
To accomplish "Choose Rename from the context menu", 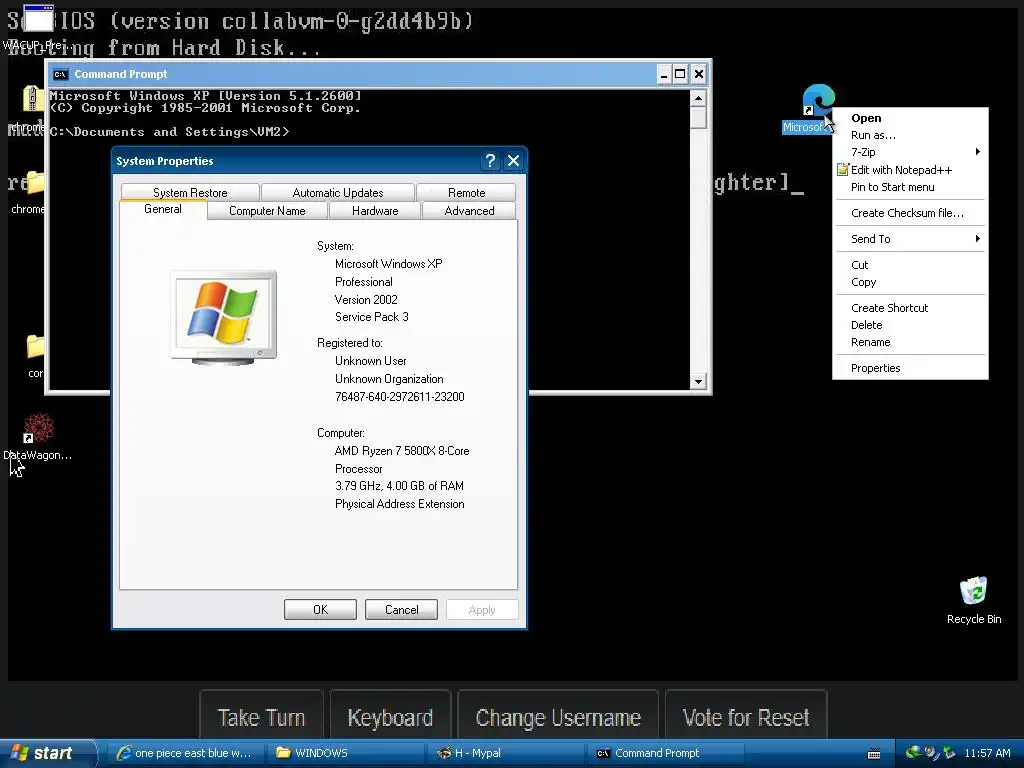I will click(910, 342).
